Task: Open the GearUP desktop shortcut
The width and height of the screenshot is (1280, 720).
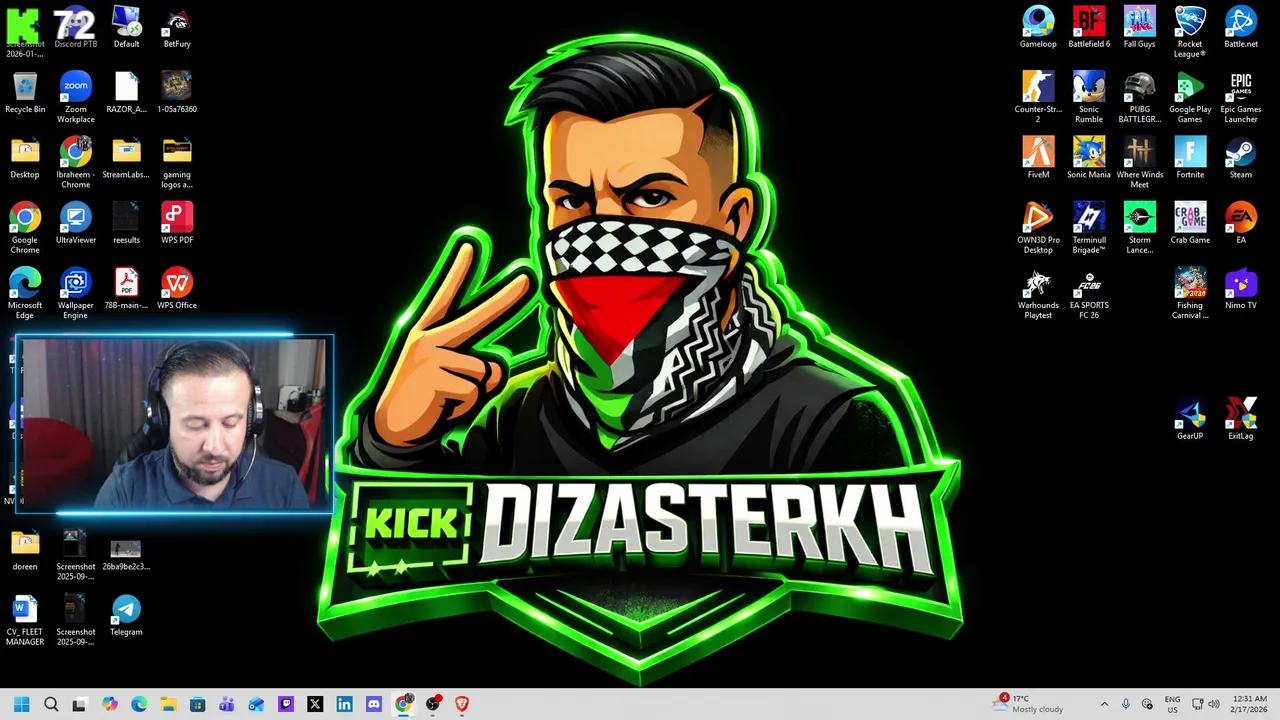Action: (1190, 418)
